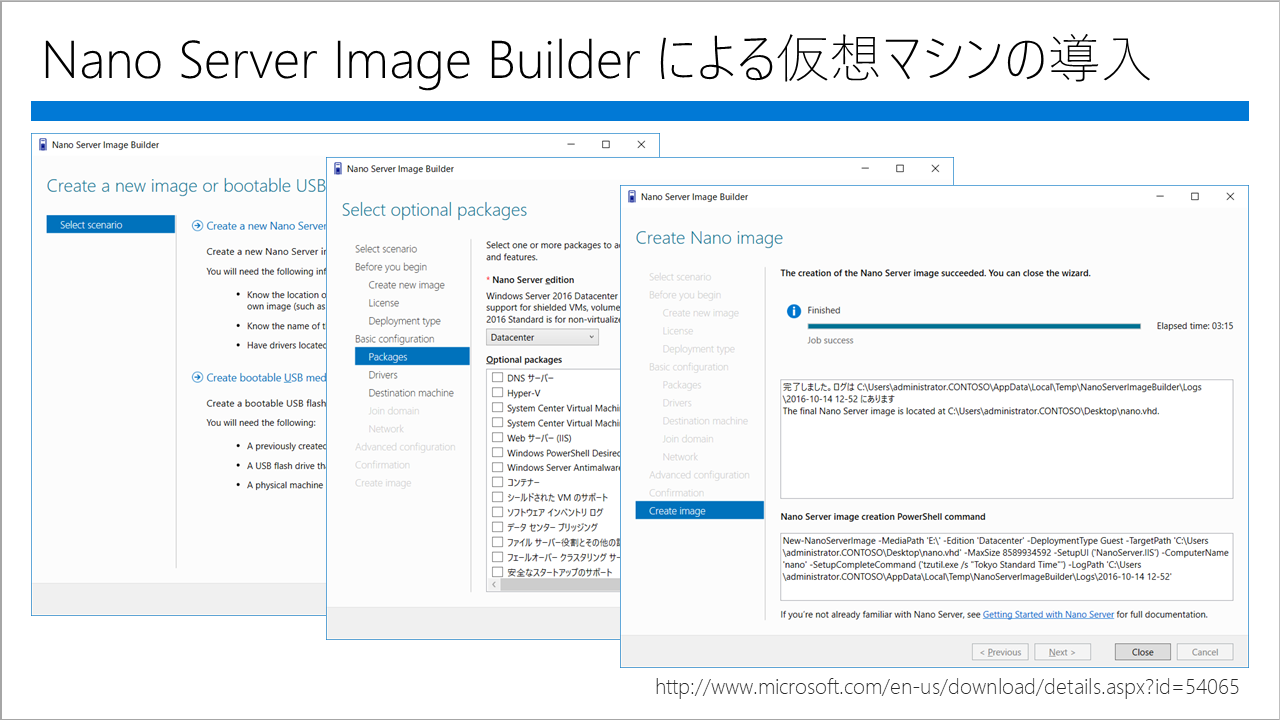Click the "Elapsed time: 03:15" text
Screen dimensions: 1280x720
[x=1195, y=326]
